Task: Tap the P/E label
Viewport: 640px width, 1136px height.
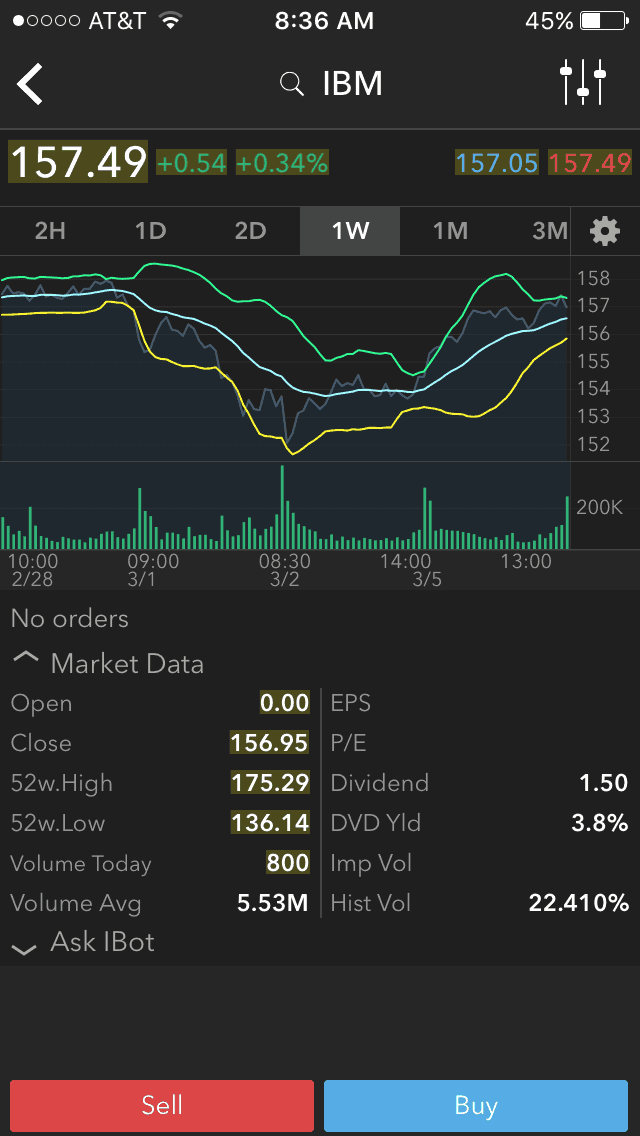Action: coord(348,743)
